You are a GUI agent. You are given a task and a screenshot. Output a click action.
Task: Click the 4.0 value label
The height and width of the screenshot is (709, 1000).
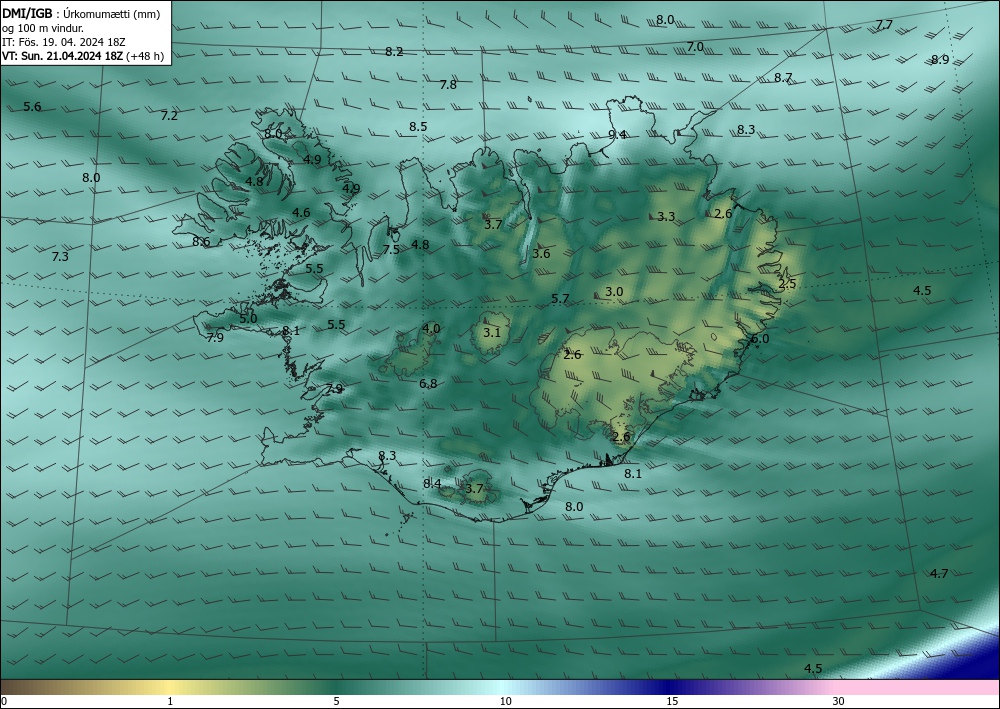pyautogui.click(x=431, y=328)
